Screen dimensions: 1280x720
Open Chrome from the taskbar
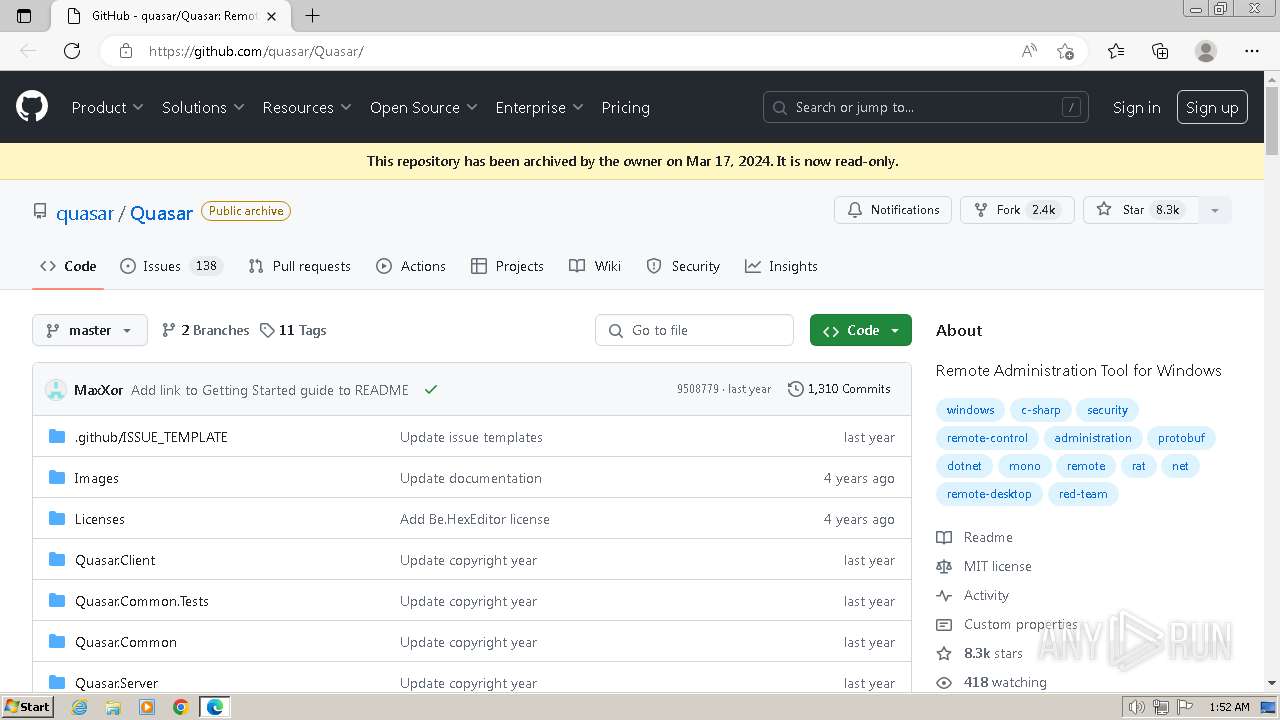pos(181,707)
